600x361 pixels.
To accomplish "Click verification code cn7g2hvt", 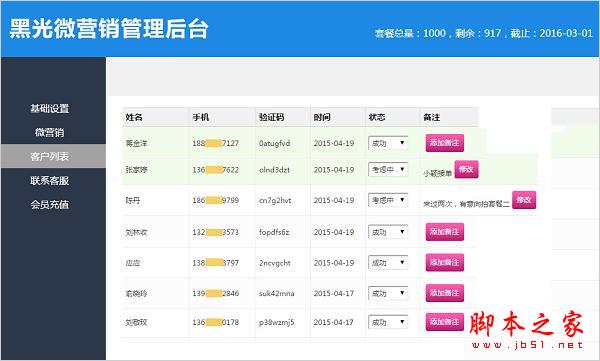I will [275, 201].
